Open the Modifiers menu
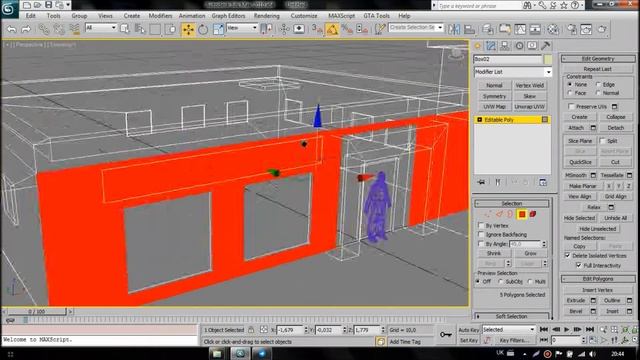The height and width of the screenshot is (360, 640). (x=160, y=16)
